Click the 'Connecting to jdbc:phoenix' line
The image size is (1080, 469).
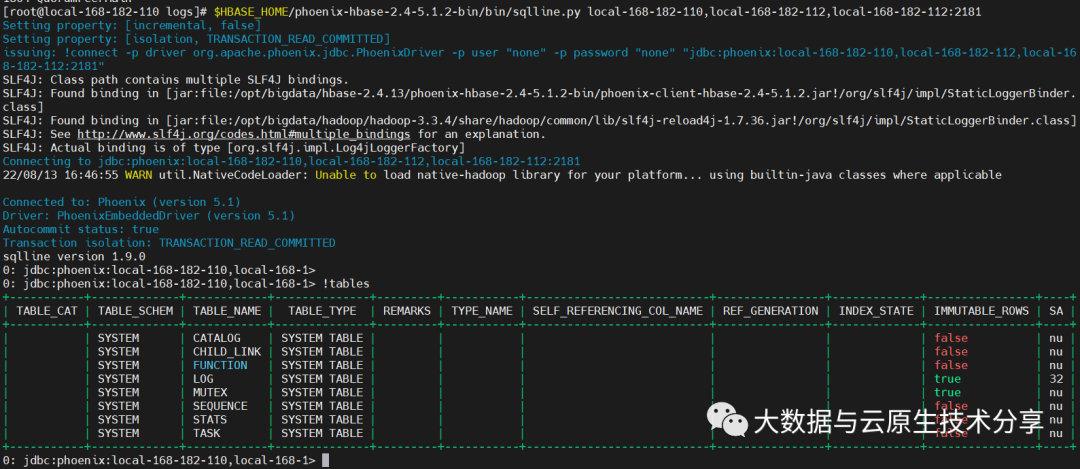click(291, 162)
